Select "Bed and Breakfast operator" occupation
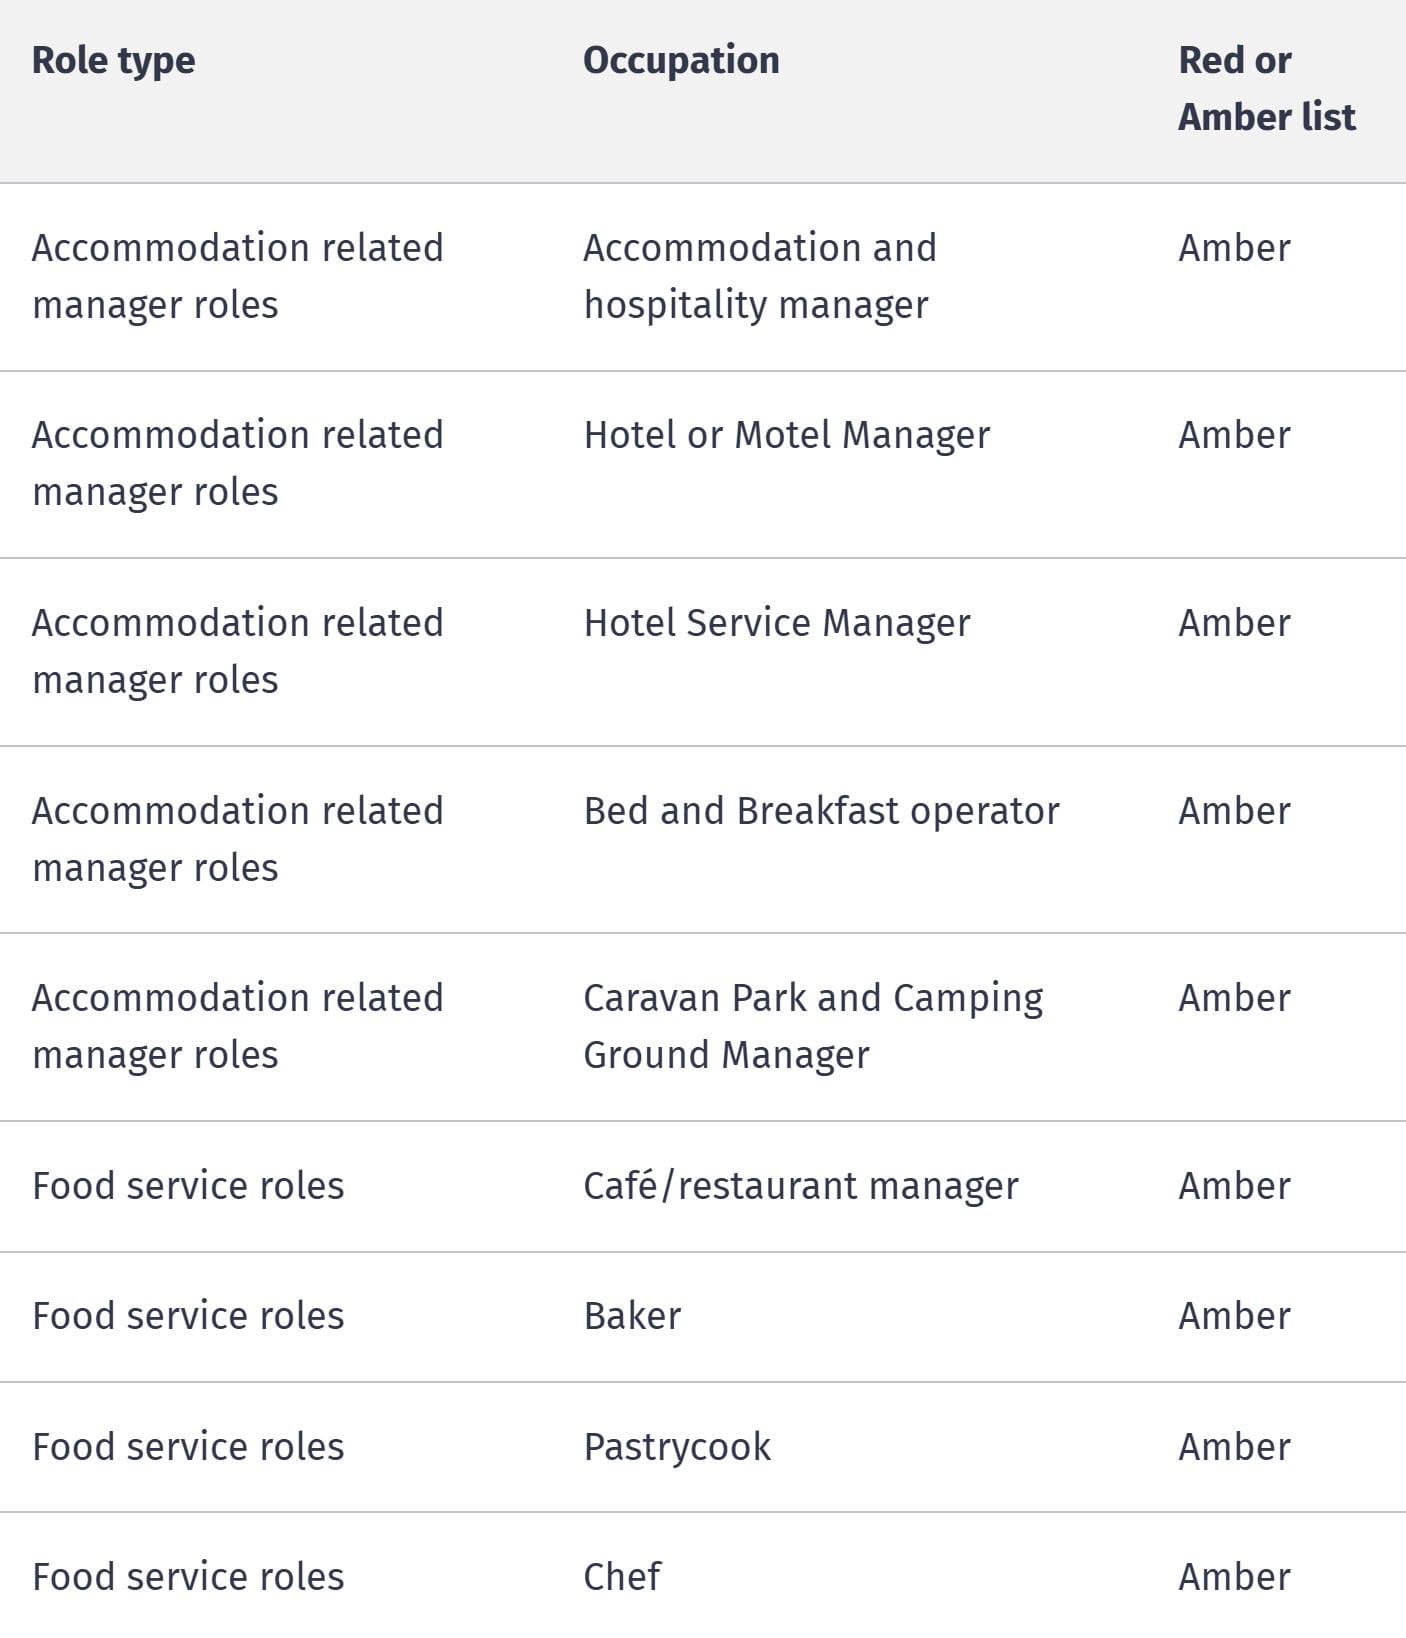1406x1638 pixels. tap(821, 811)
